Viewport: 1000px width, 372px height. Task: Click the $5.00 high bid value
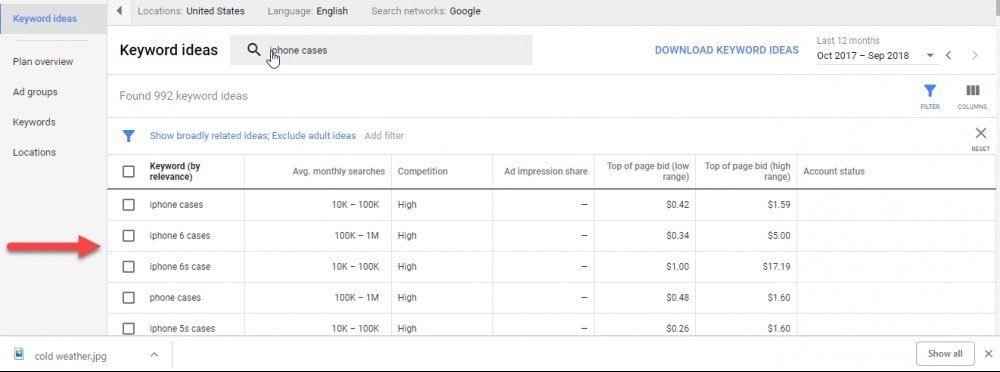779,235
